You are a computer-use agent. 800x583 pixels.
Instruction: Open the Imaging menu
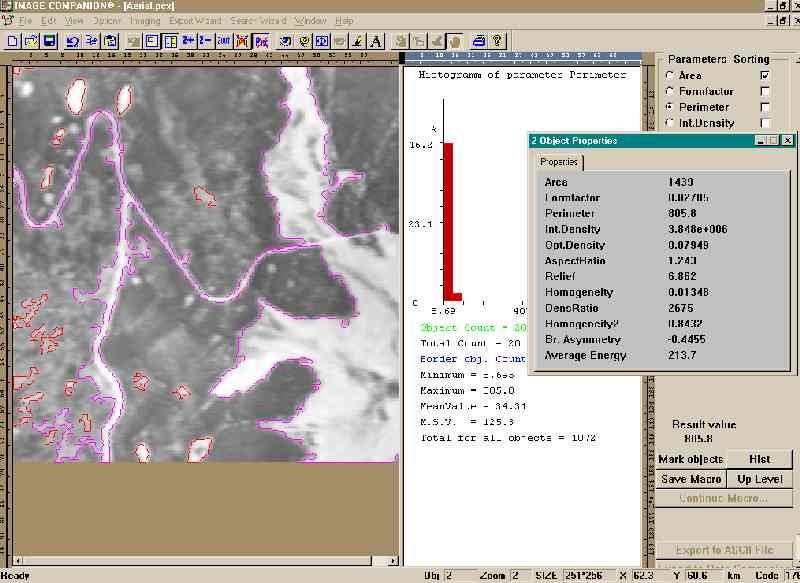(x=143, y=20)
